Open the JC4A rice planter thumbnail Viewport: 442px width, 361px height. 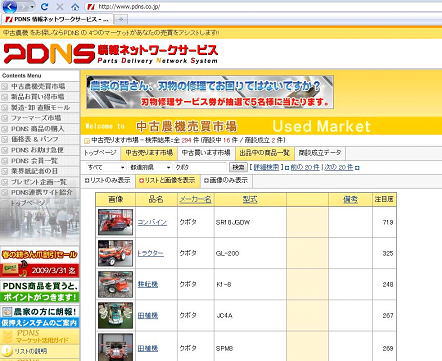tap(115, 315)
